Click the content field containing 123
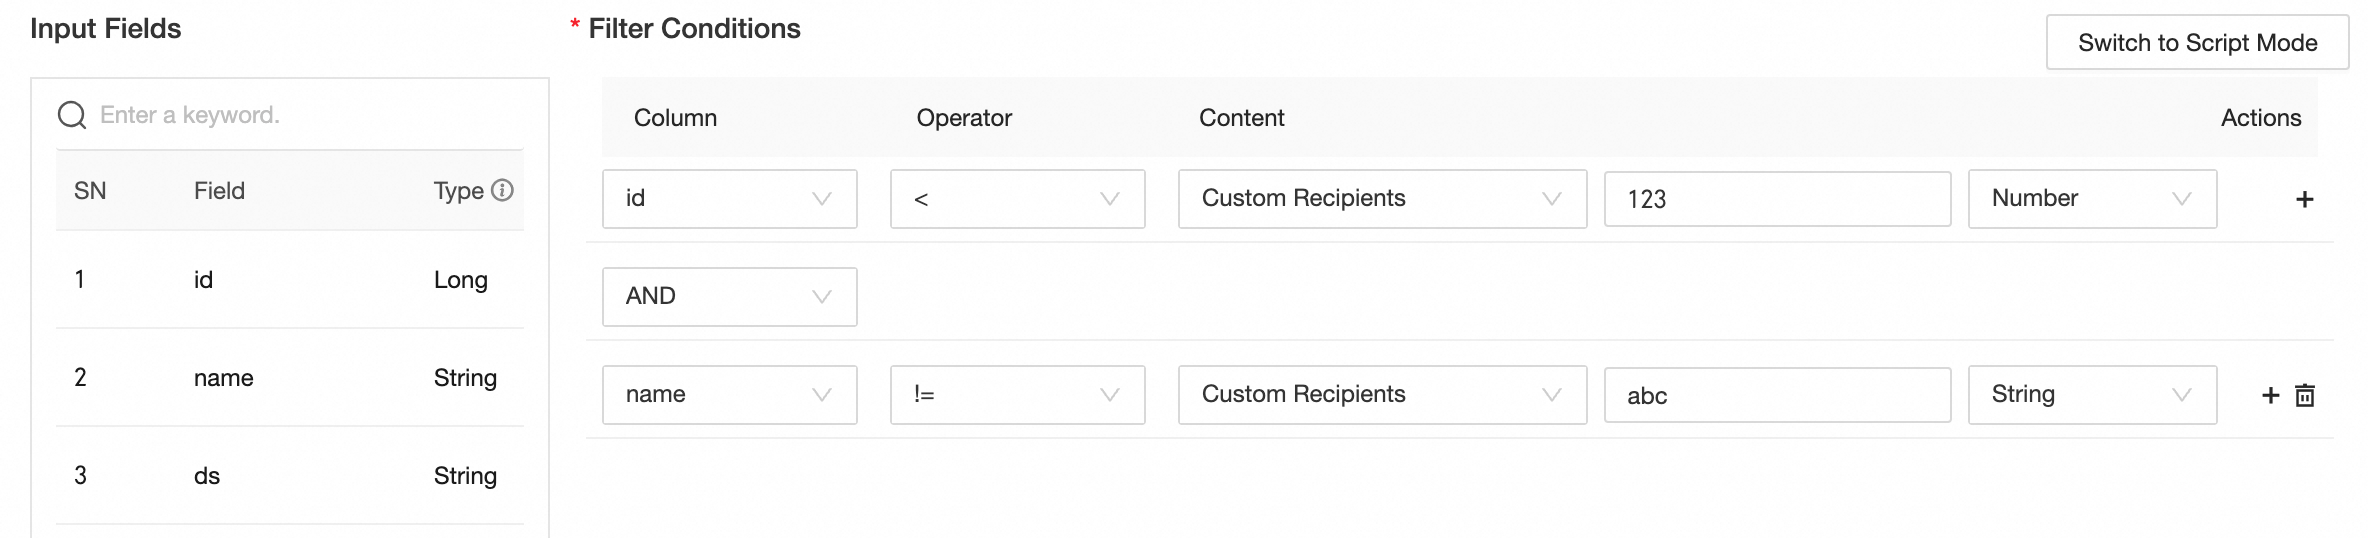 1777,199
